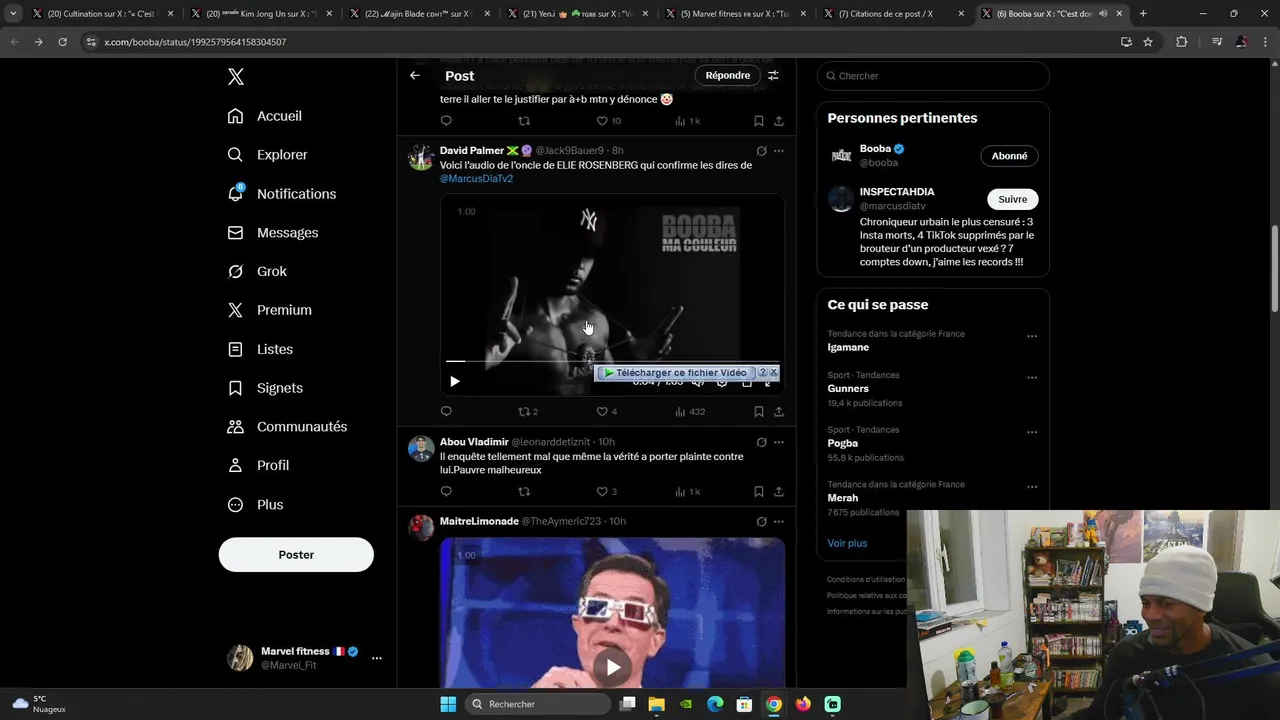Play the MaitreLimonade GIF video

point(612,667)
